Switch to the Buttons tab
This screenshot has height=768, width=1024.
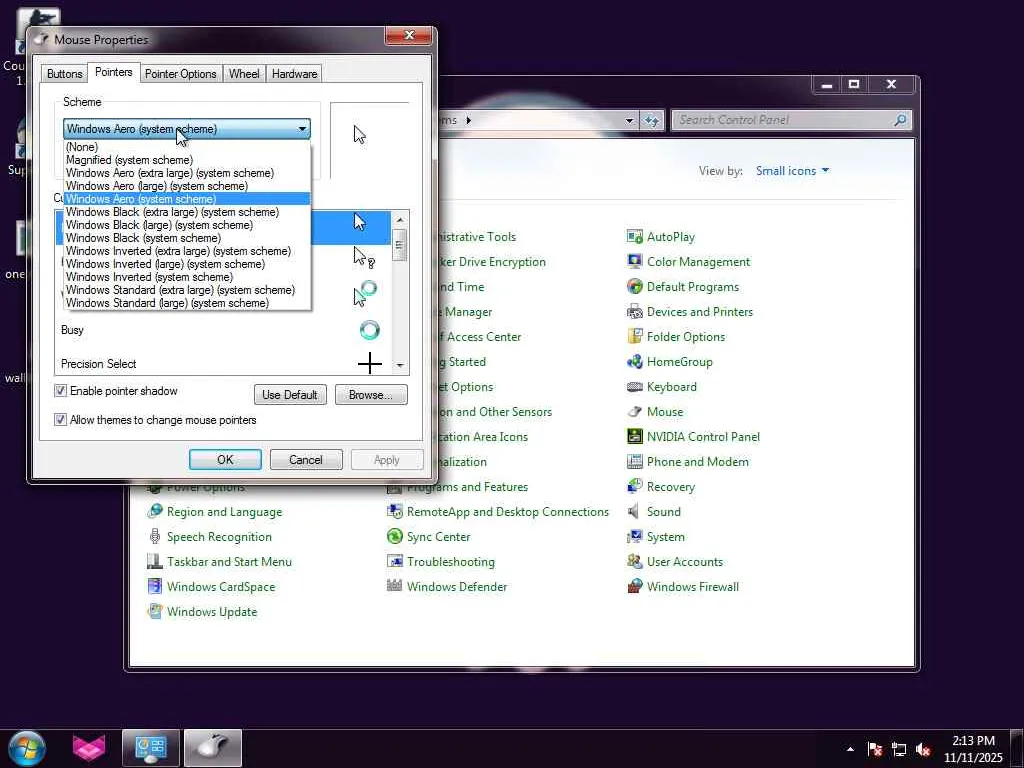coord(65,74)
